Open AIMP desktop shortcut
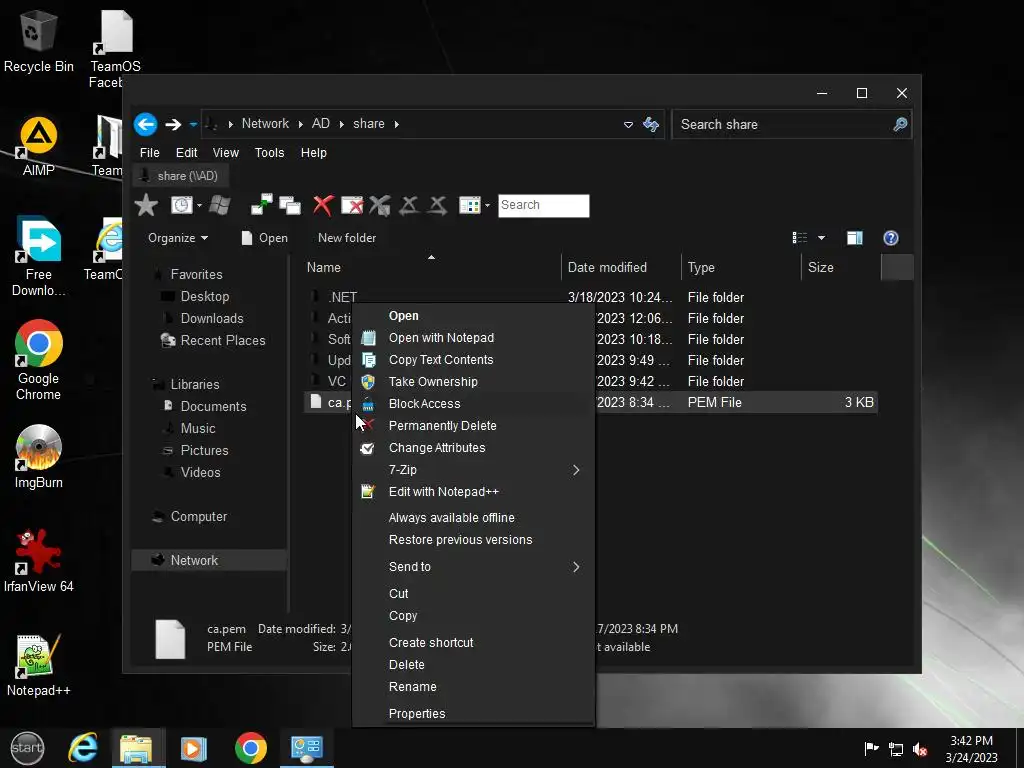This screenshot has height=768, width=1024. coord(39,147)
